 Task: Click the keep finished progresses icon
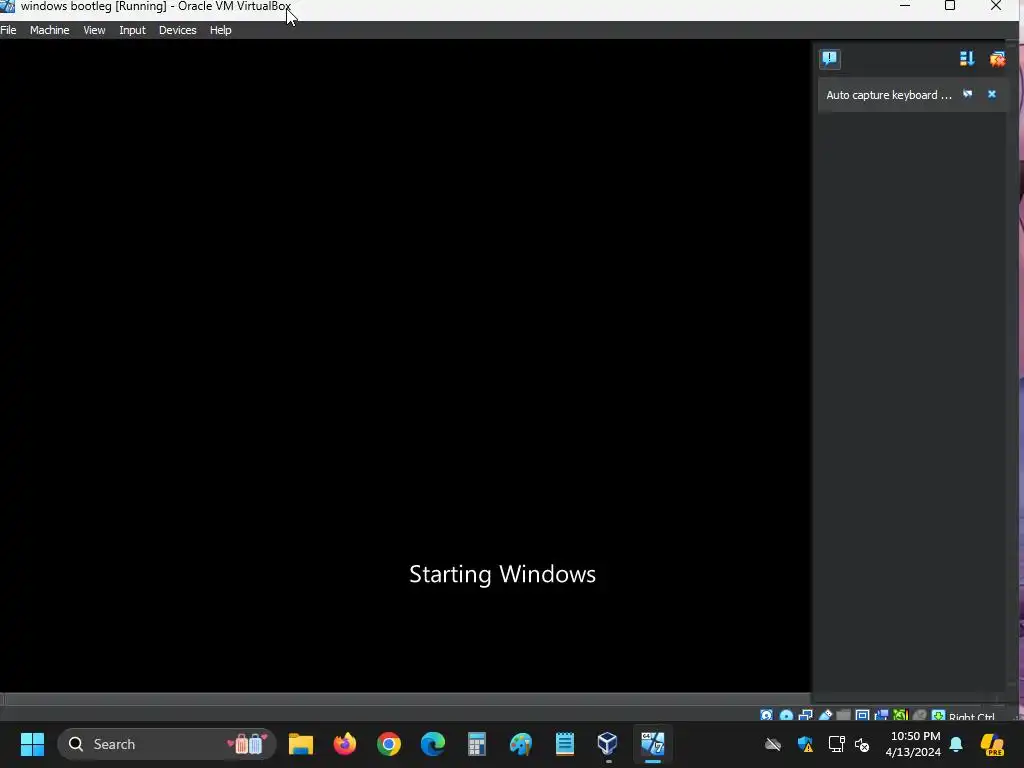[967, 59]
